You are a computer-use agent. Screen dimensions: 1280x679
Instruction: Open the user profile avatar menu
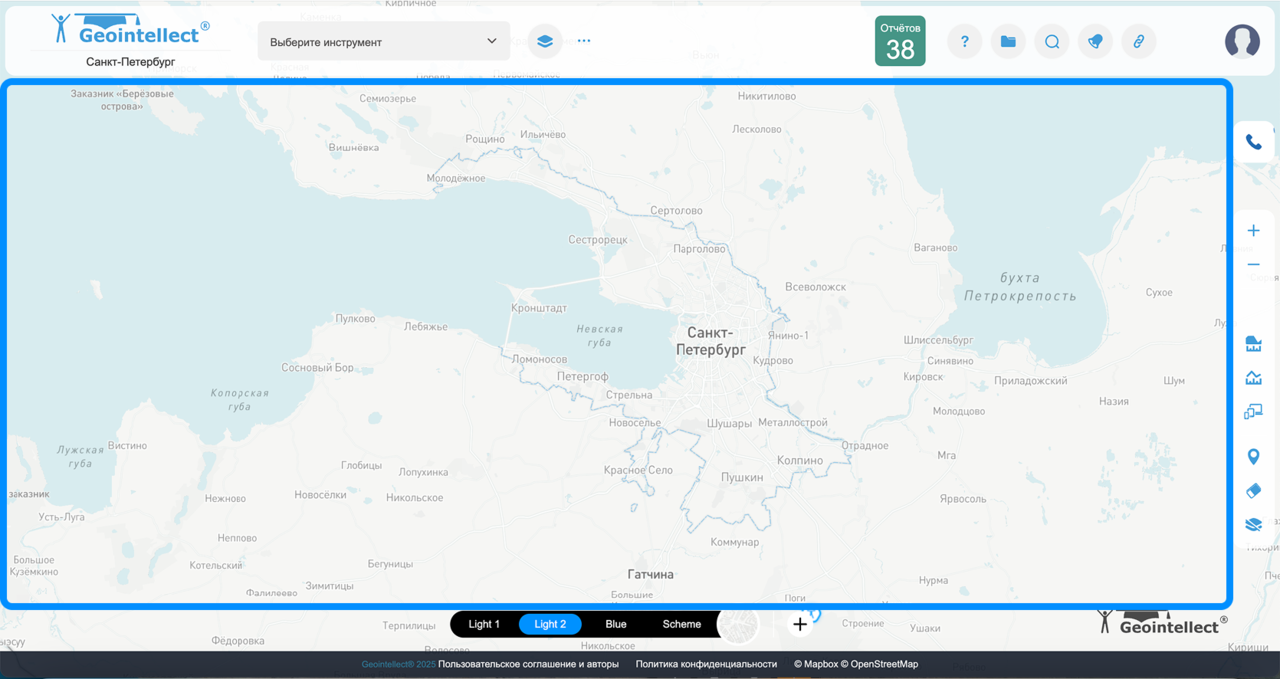tap(1242, 41)
